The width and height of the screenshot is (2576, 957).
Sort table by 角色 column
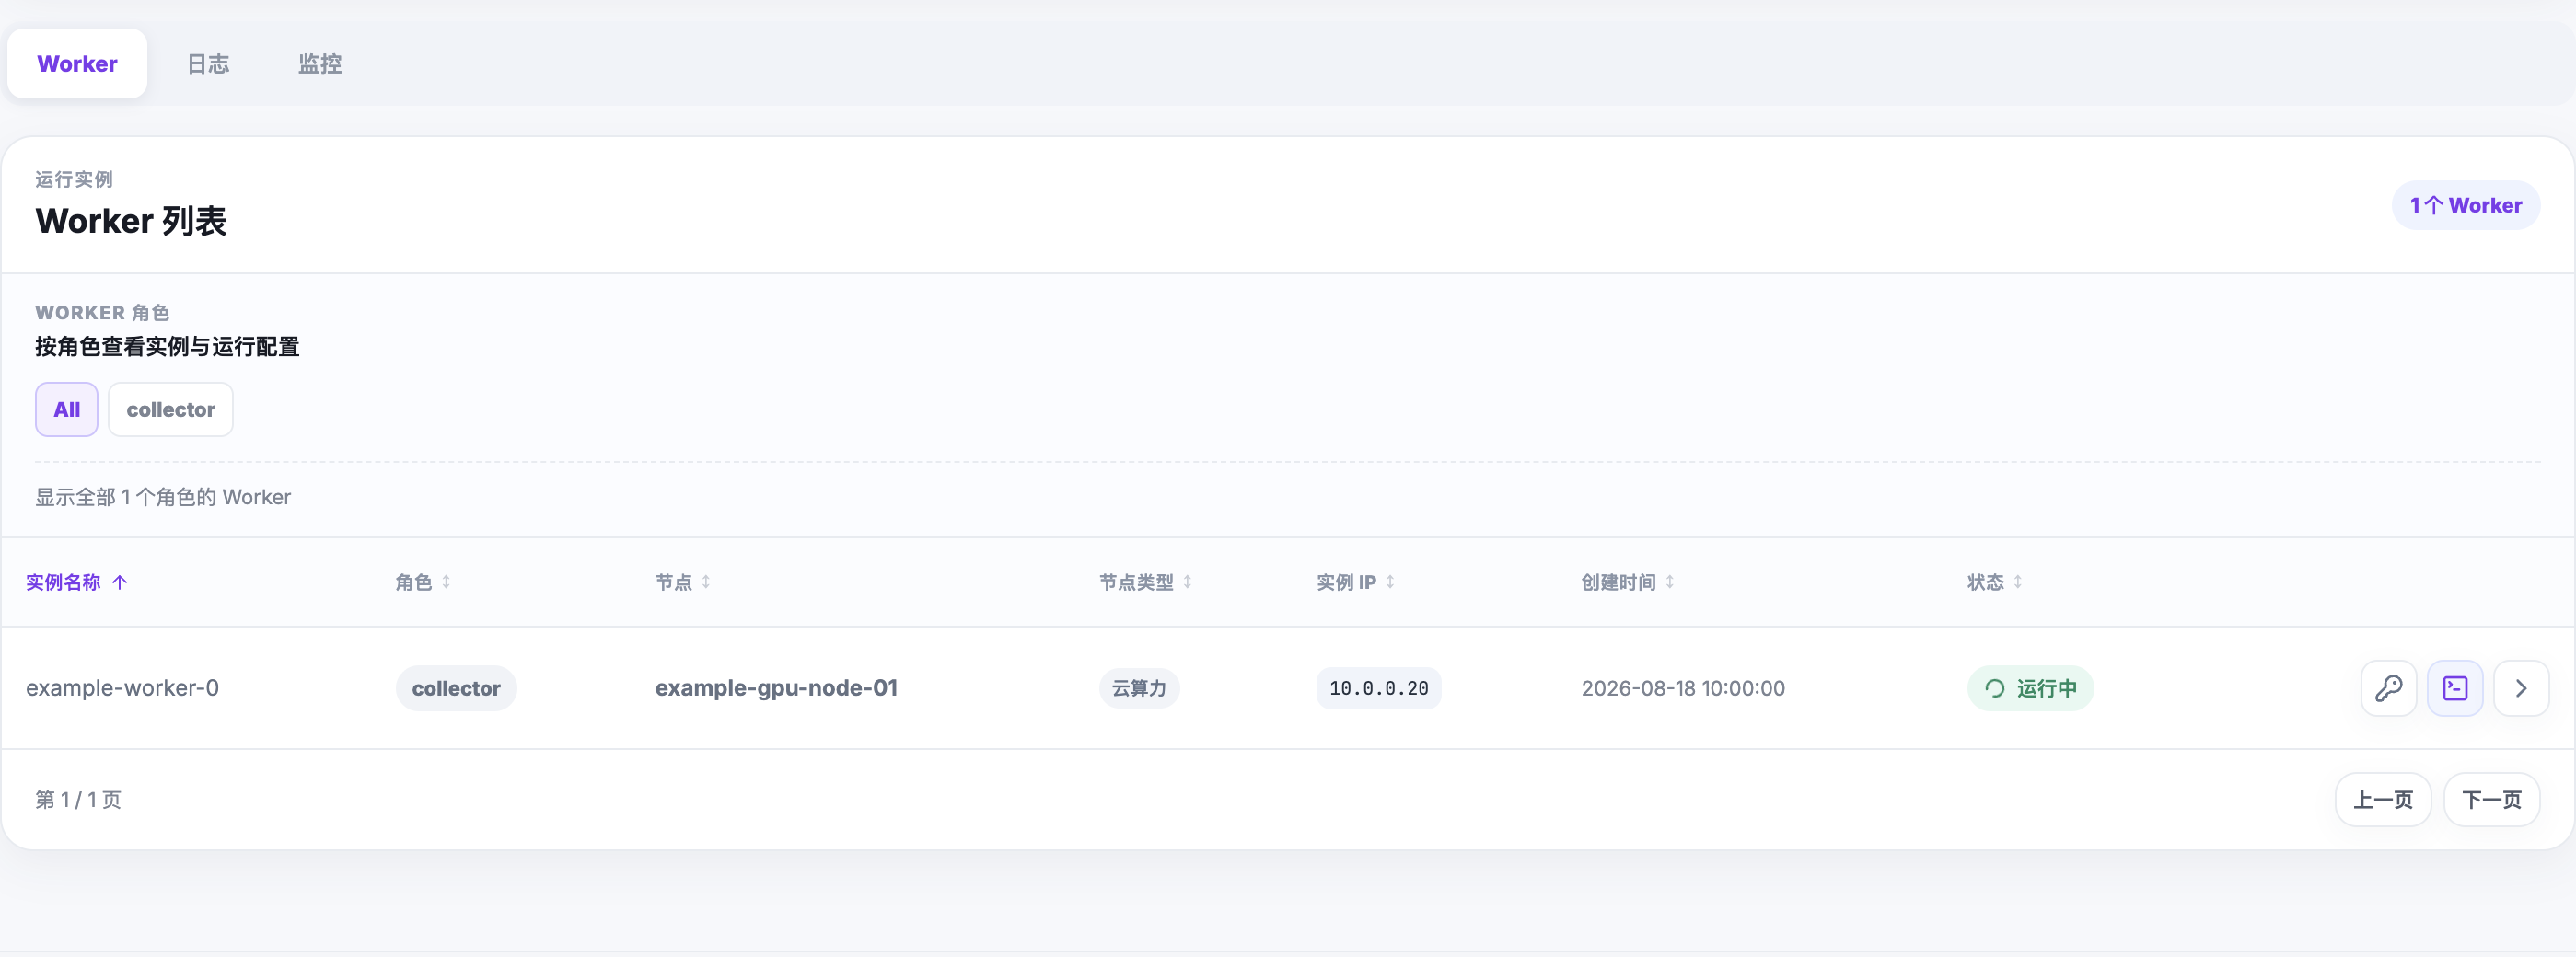pos(423,582)
